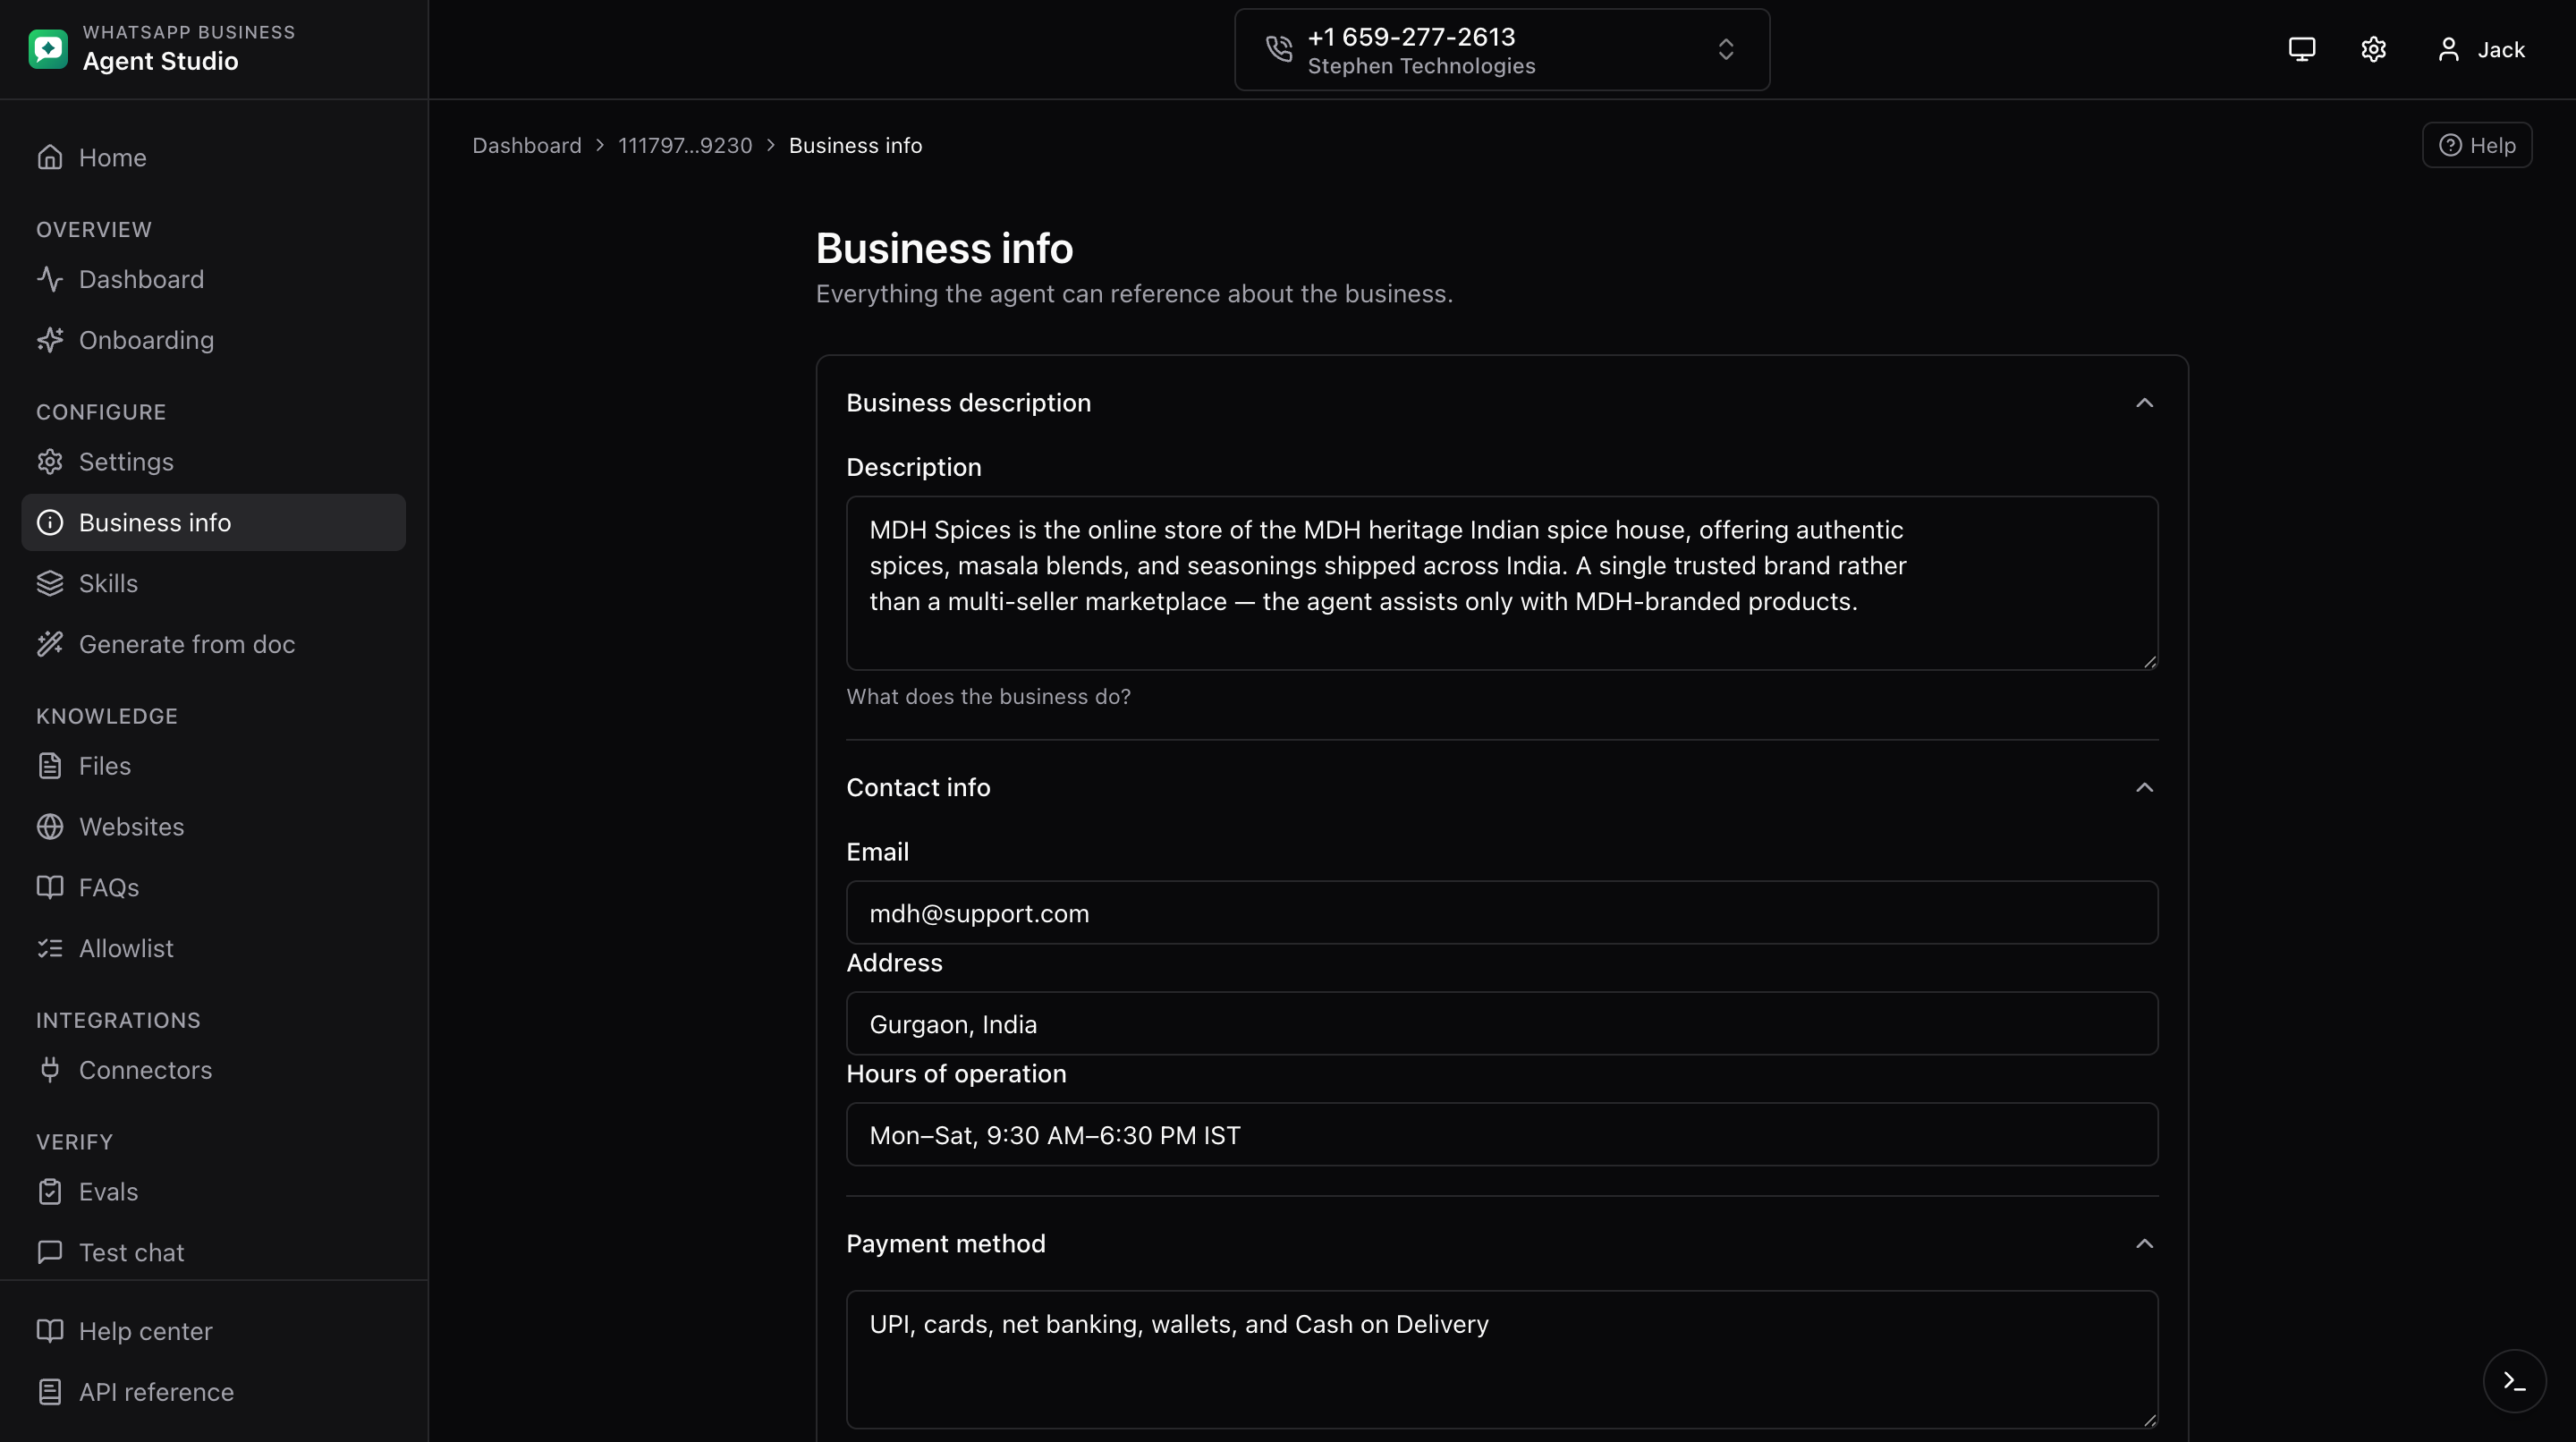Open the Evals sidebar item
Screen dimensions: 2576x1442
coord(214,1192)
